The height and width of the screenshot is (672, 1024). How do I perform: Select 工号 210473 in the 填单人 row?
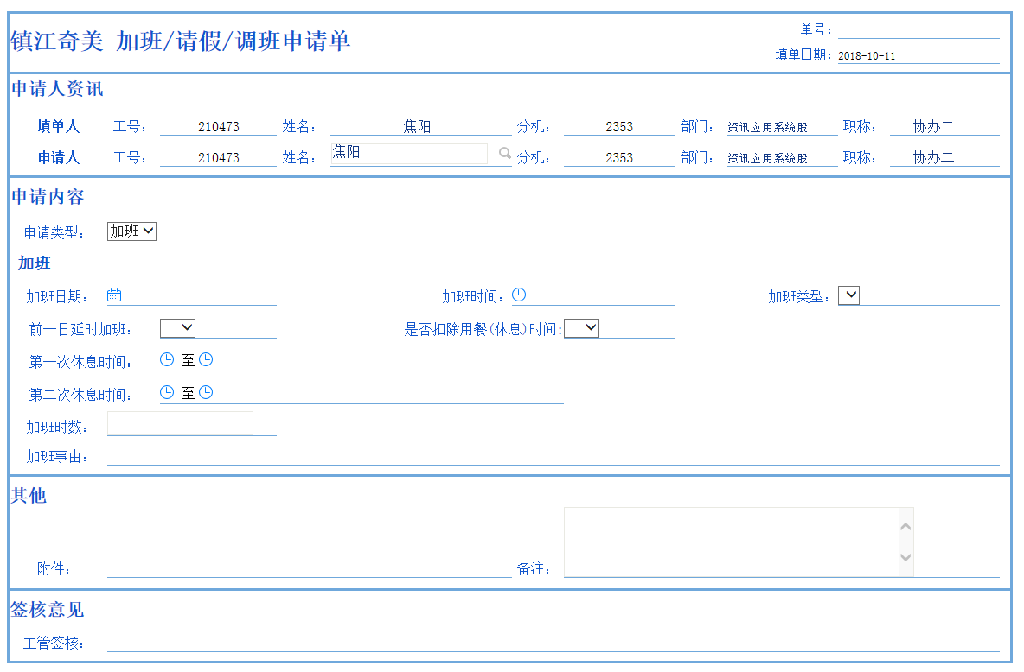219,127
